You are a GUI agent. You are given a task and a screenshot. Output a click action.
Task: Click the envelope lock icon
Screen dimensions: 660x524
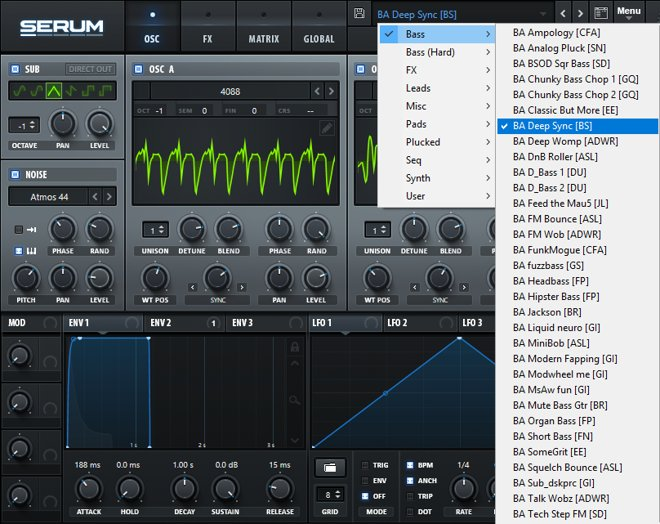(294, 347)
